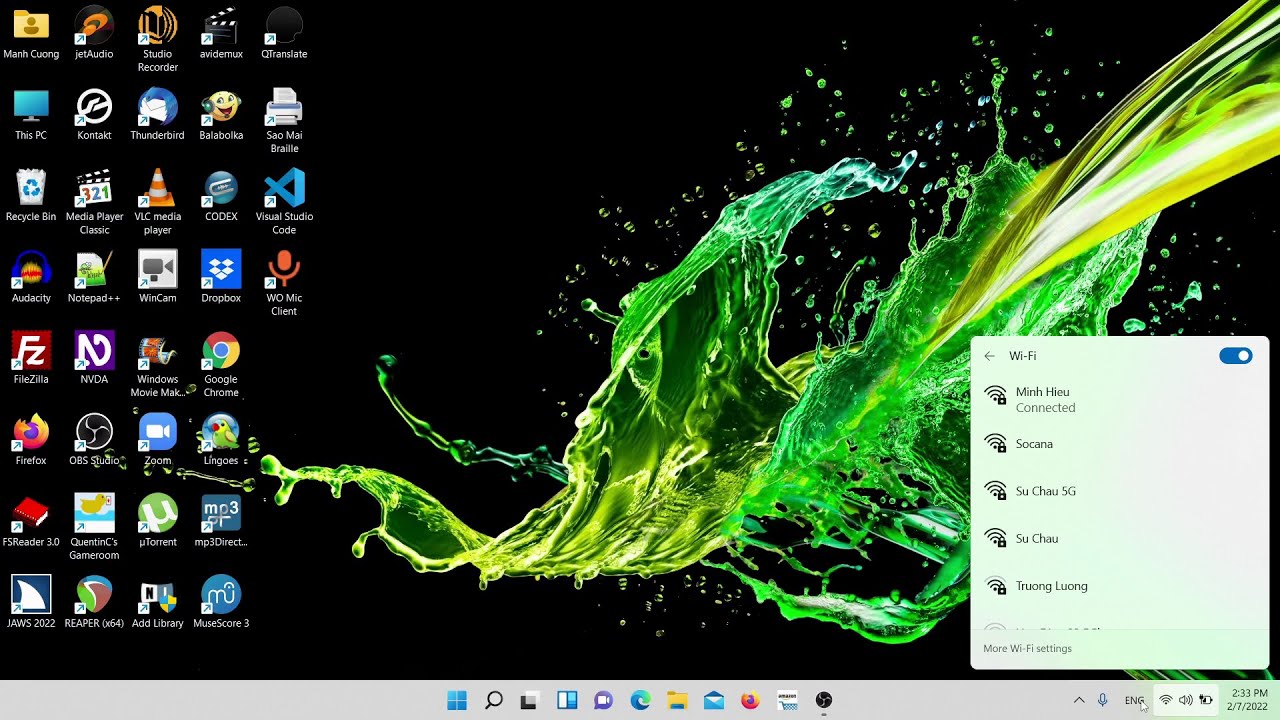Launch Microsoft Edge from the taskbar

pyautogui.click(x=640, y=700)
